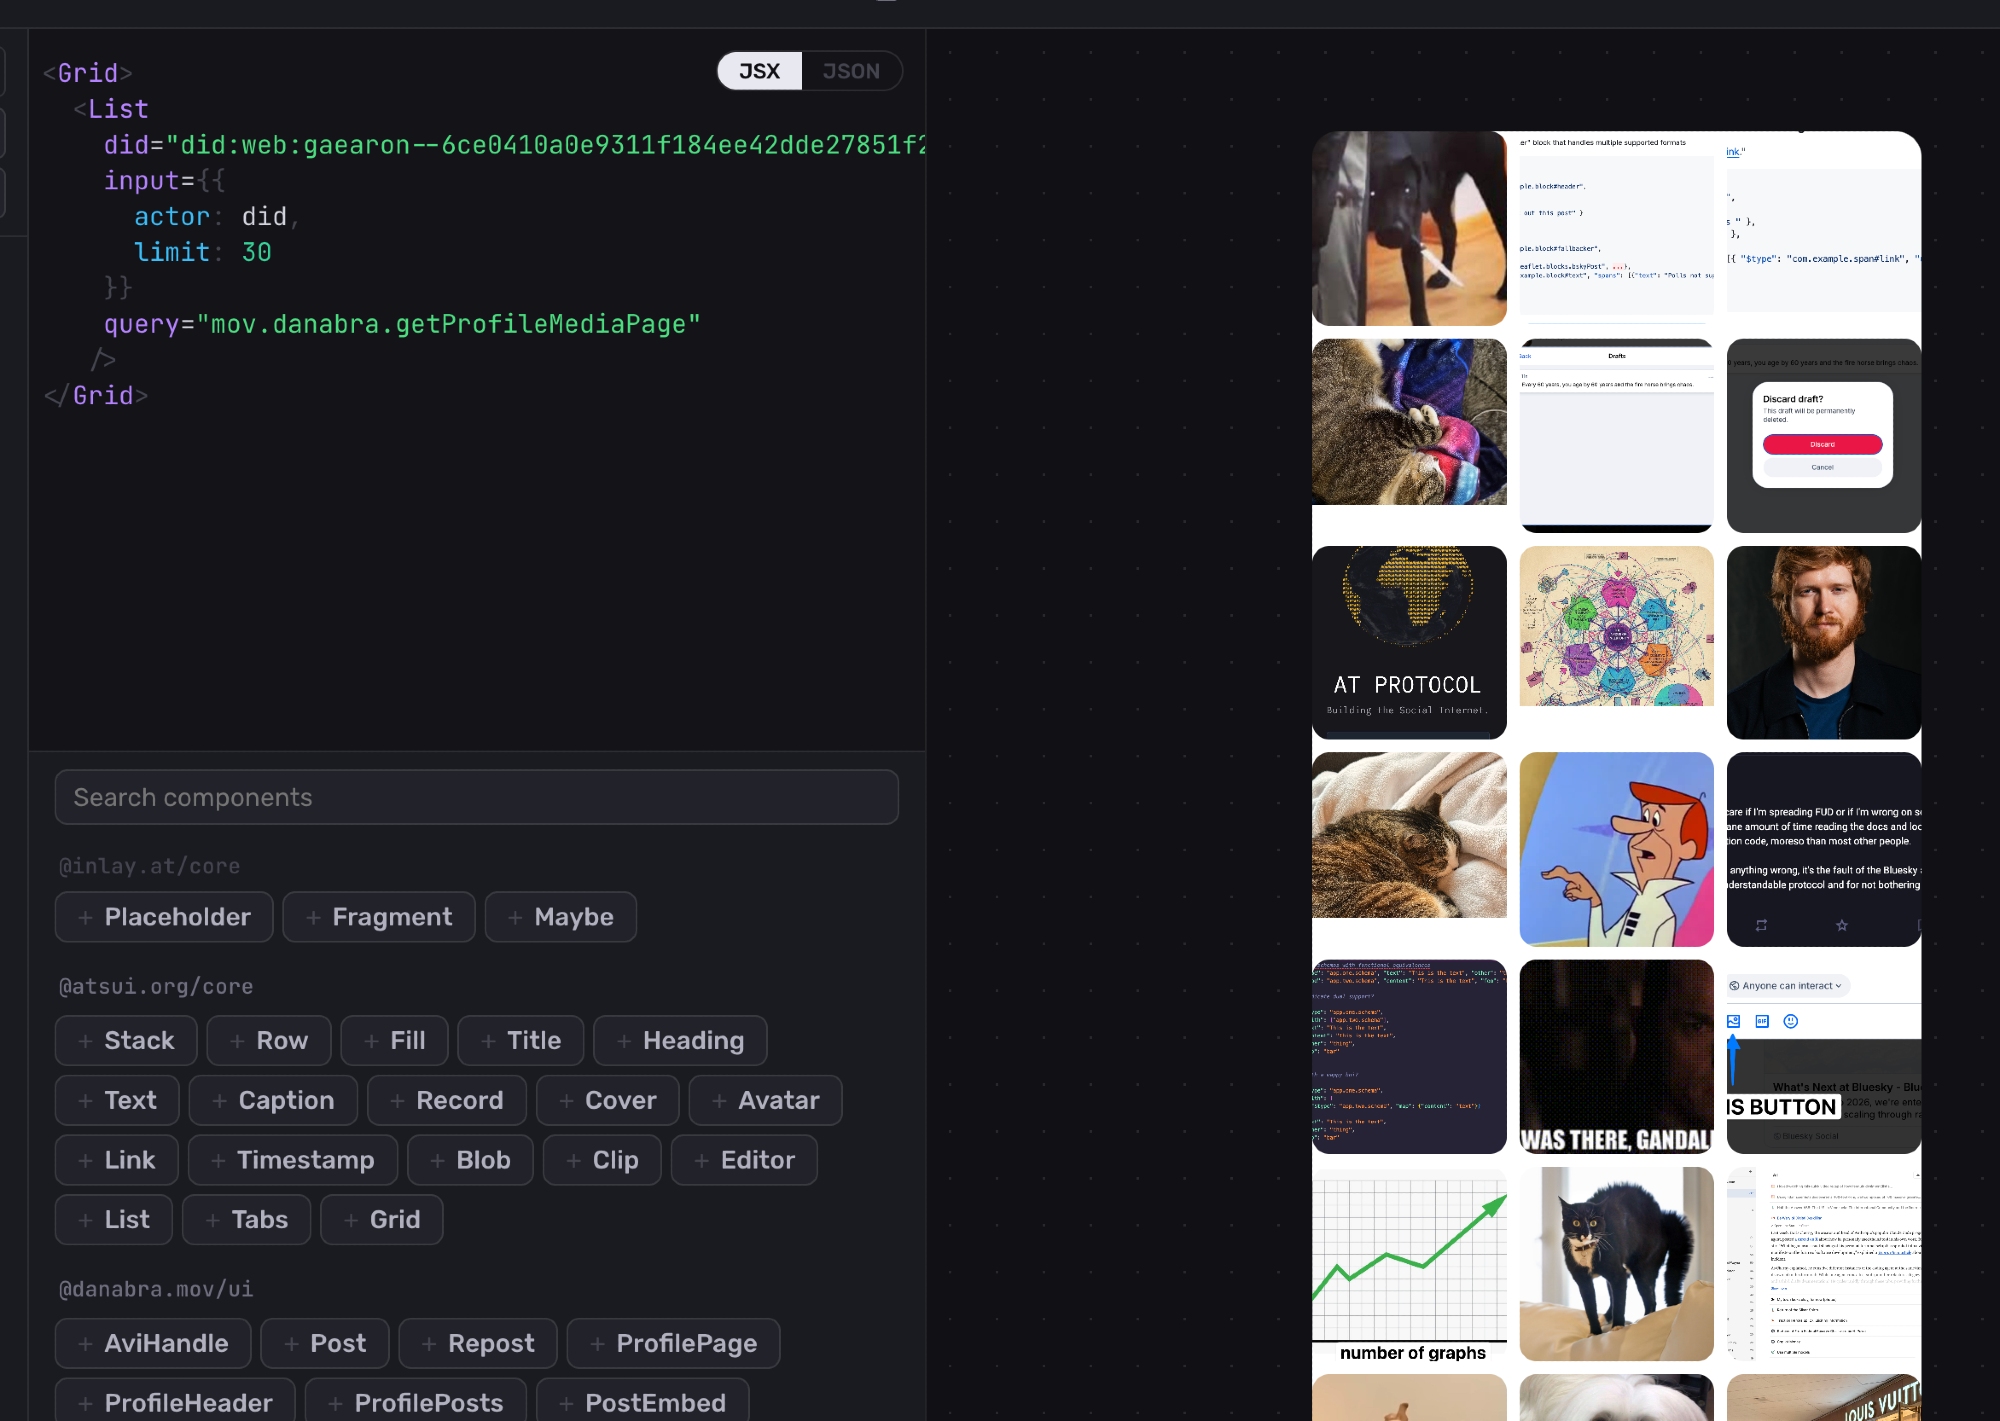Viewport: 2000px width, 1421px height.
Task: Click the Search components field
Action: coord(476,797)
